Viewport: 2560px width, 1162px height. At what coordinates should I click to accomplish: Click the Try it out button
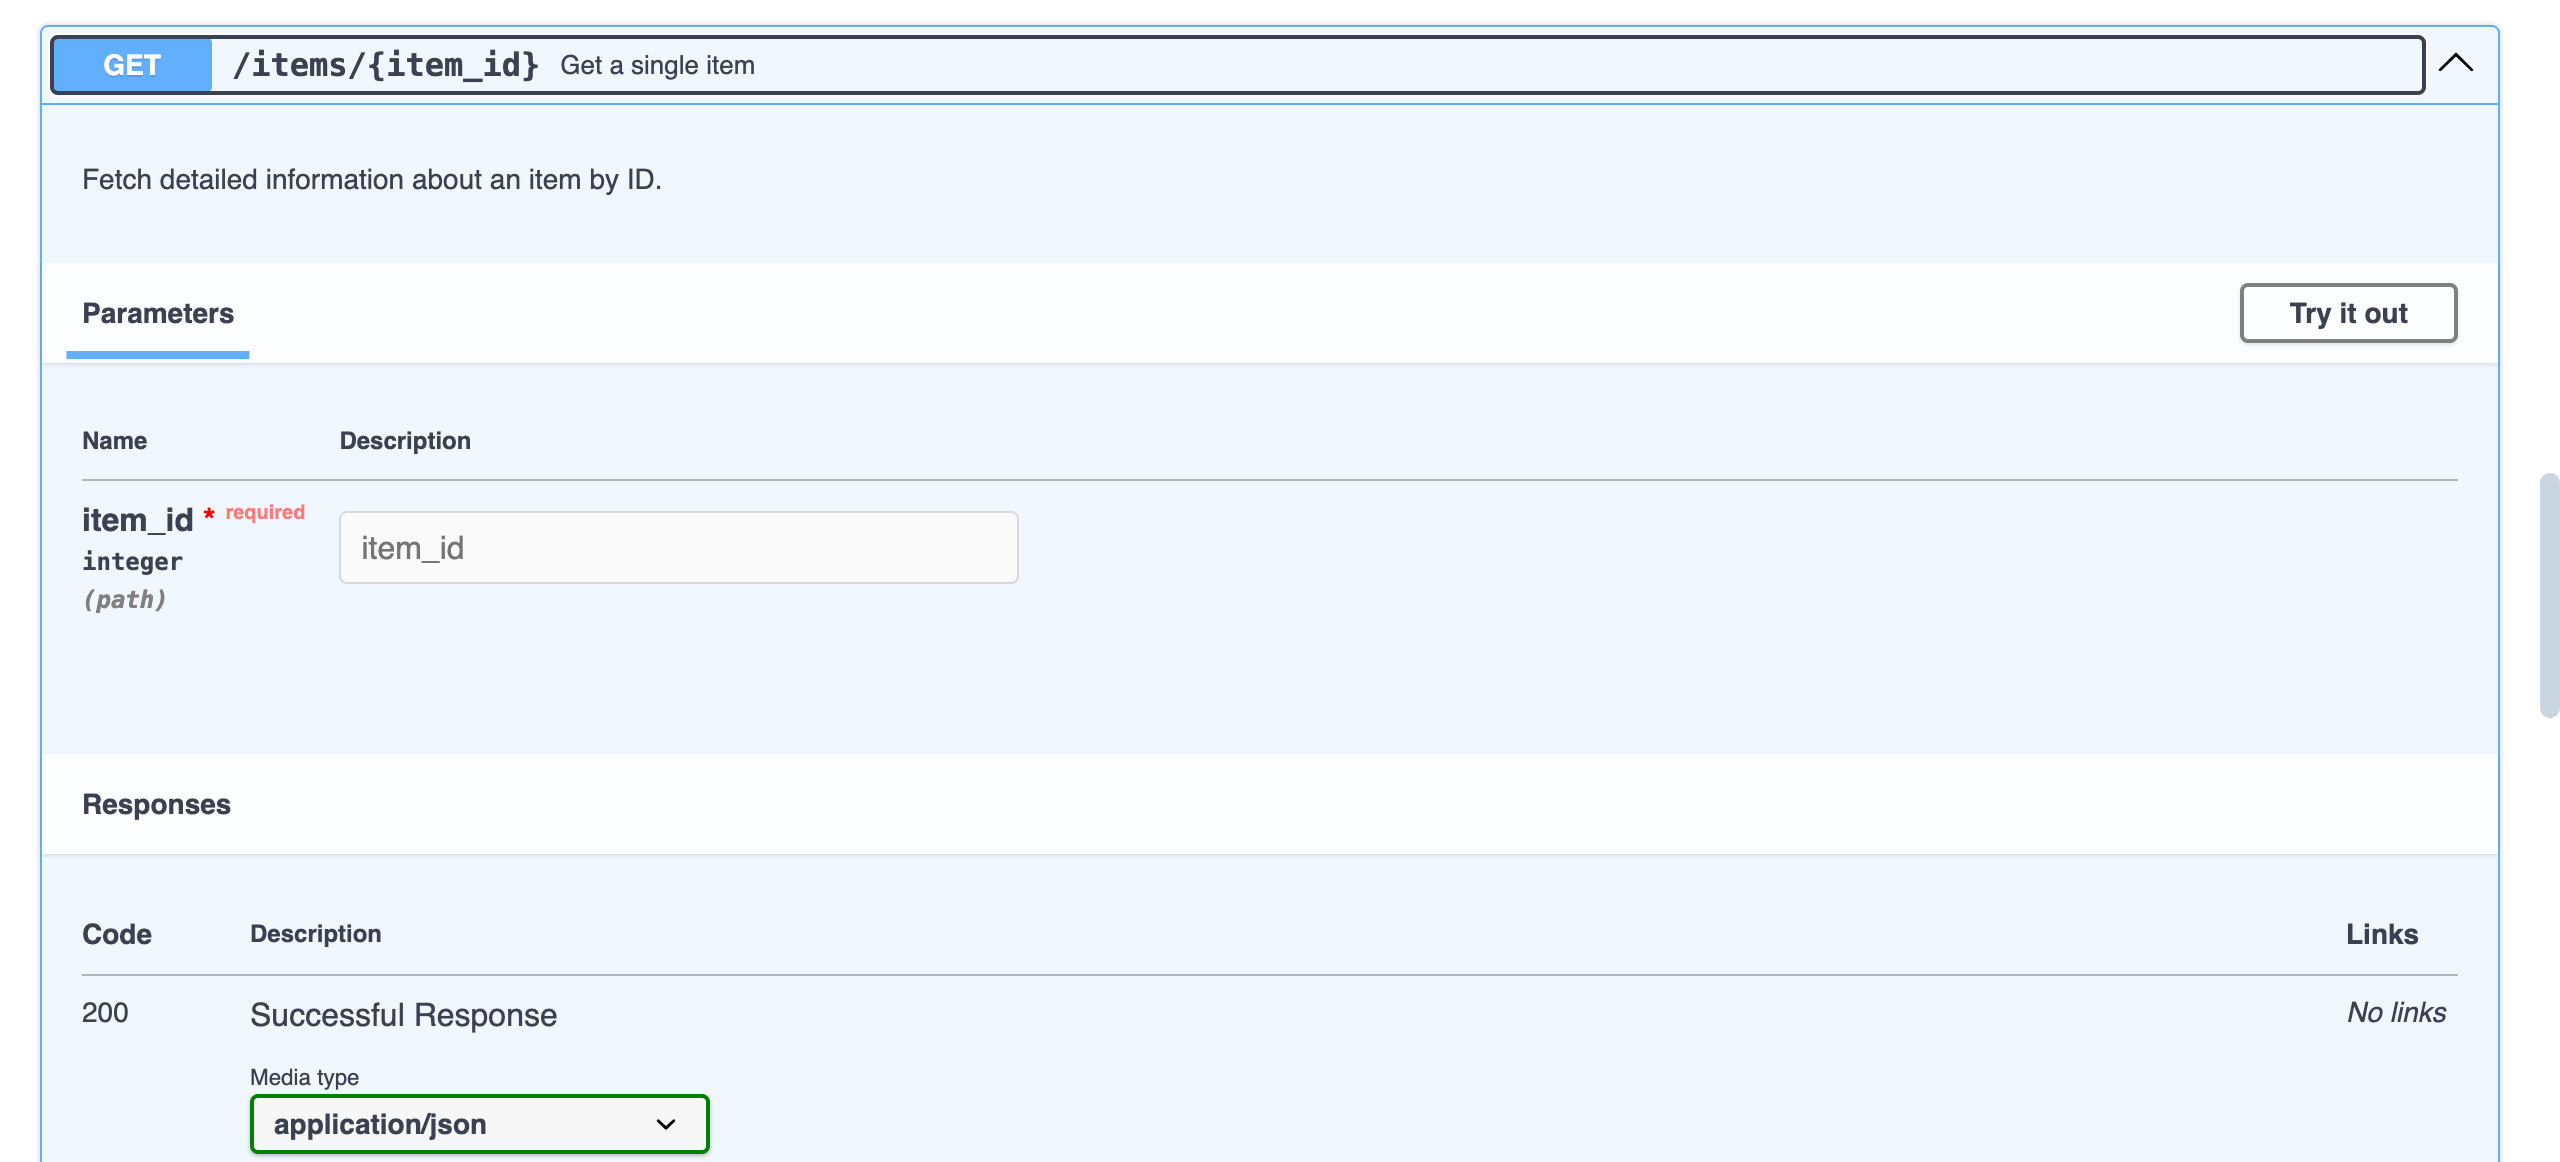click(x=2348, y=313)
